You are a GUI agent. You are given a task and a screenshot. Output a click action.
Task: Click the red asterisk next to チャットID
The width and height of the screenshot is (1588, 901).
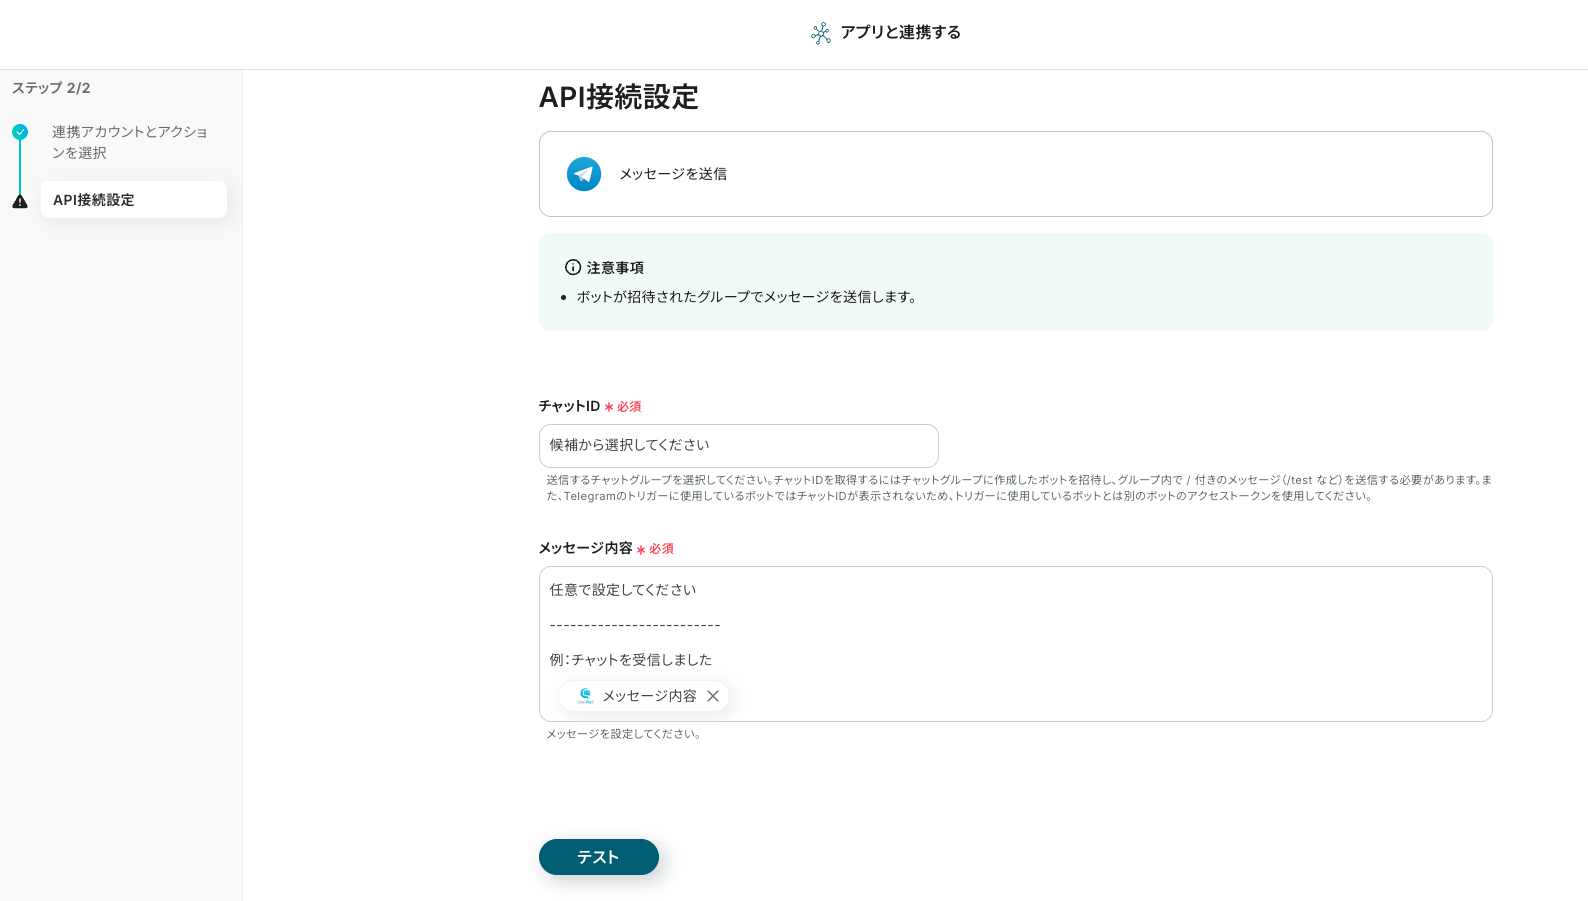609,407
